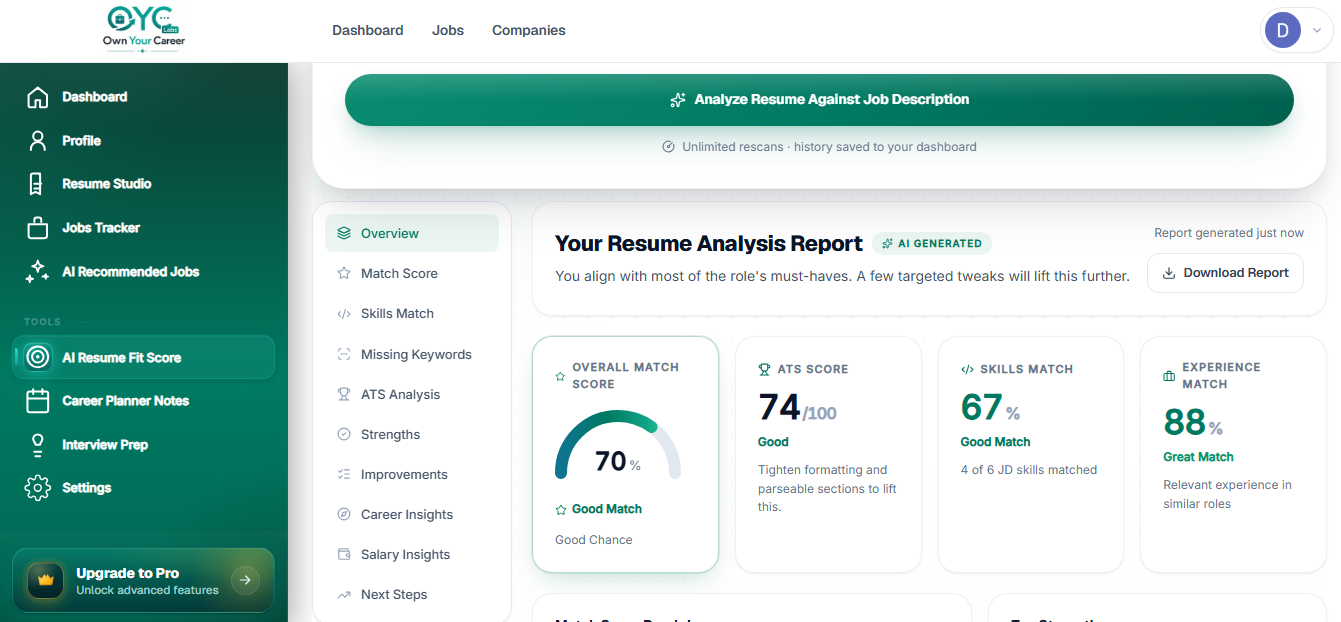Viewport: 1341px width, 622px height.
Task: Click 'Report generated just now' text
Action: pyautogui.click(x=1229, y=233)
